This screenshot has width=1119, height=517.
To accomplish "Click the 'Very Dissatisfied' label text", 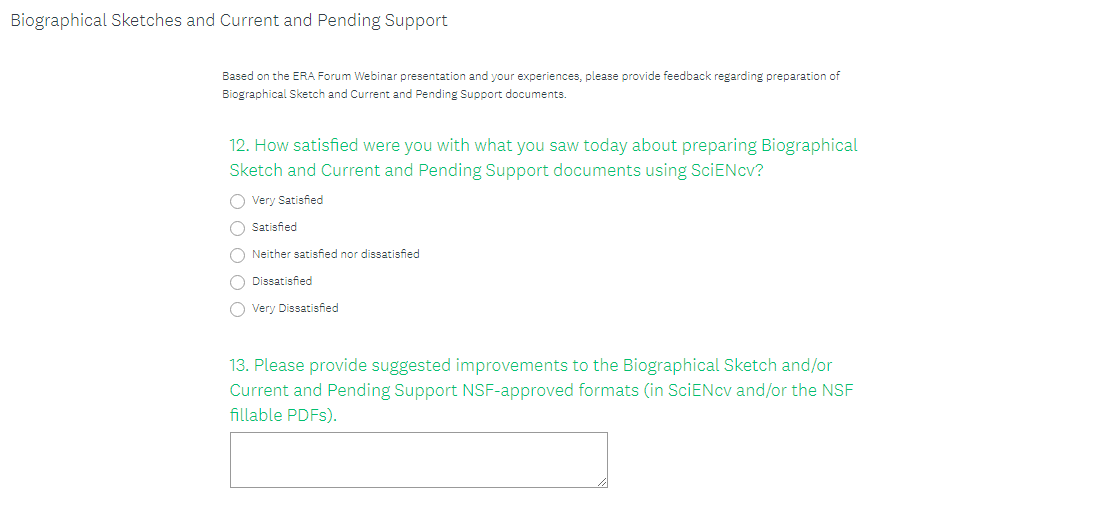I will [295, 308].
